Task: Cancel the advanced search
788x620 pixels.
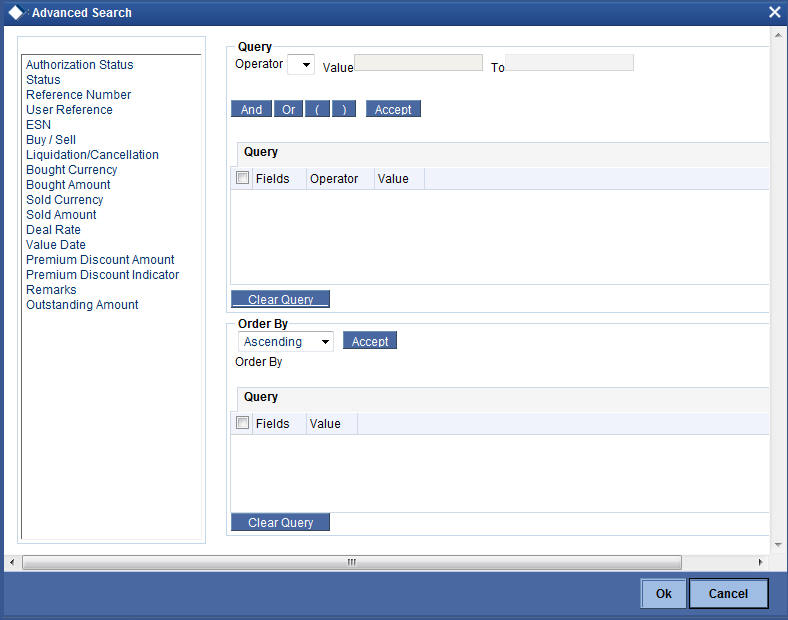Action: (x=728, y=593)
